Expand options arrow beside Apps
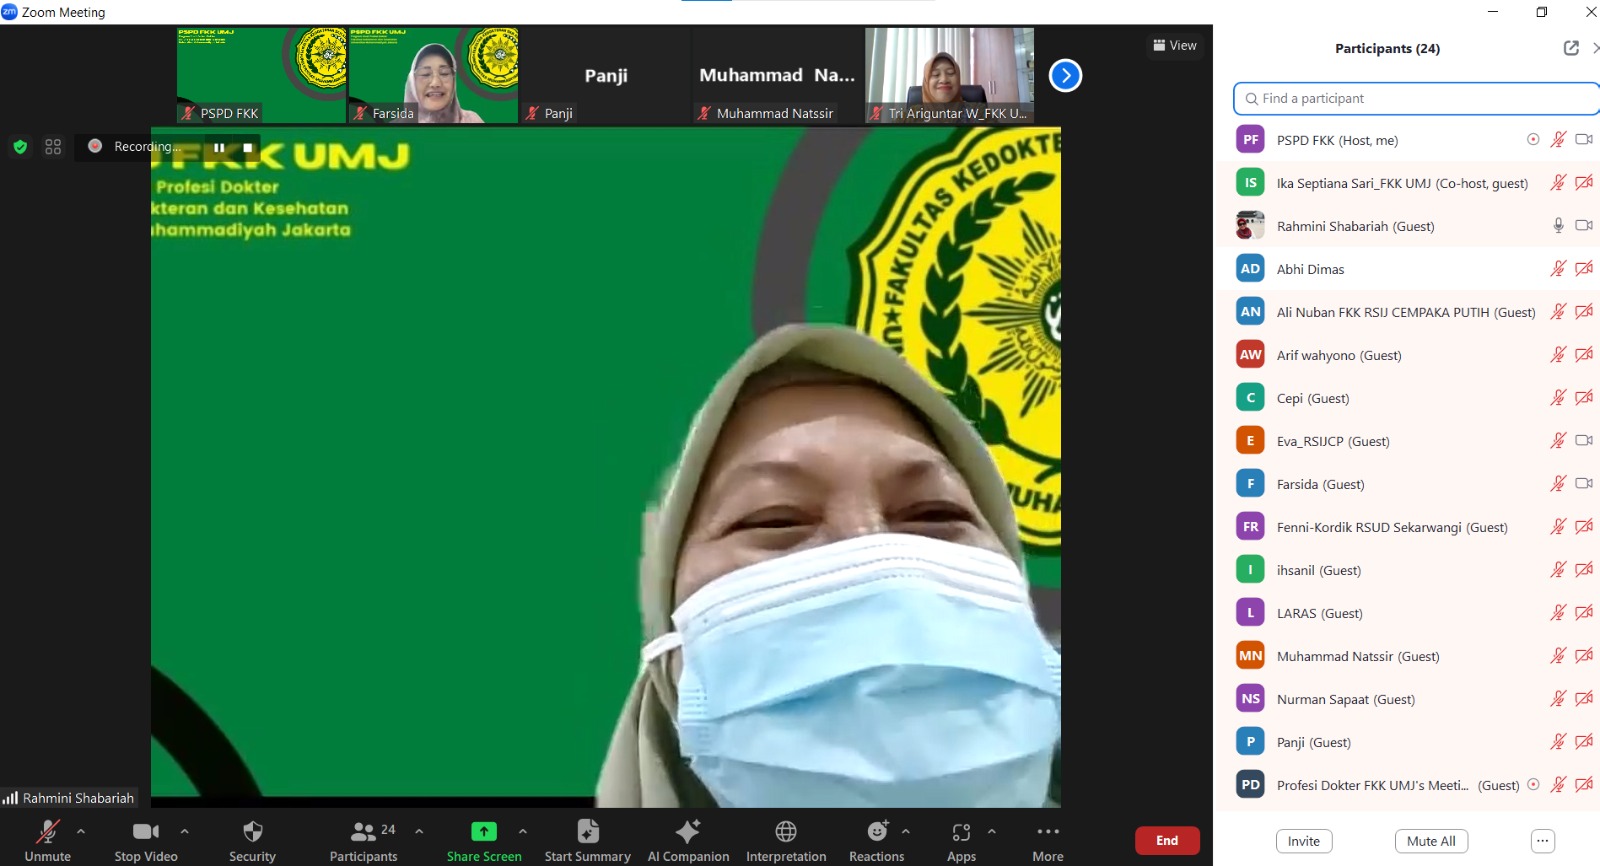 (x=992, y=831)
